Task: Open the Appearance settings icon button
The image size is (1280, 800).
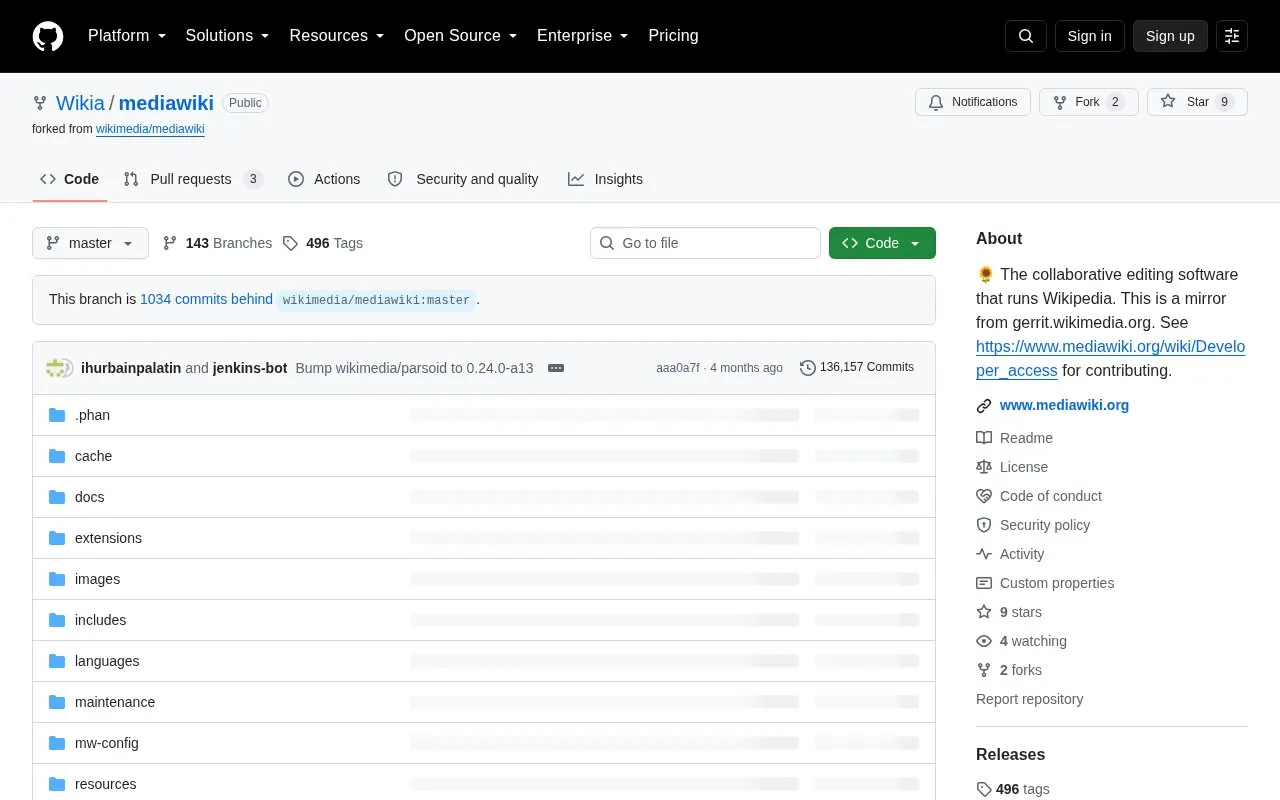Action: point(1232,36)
